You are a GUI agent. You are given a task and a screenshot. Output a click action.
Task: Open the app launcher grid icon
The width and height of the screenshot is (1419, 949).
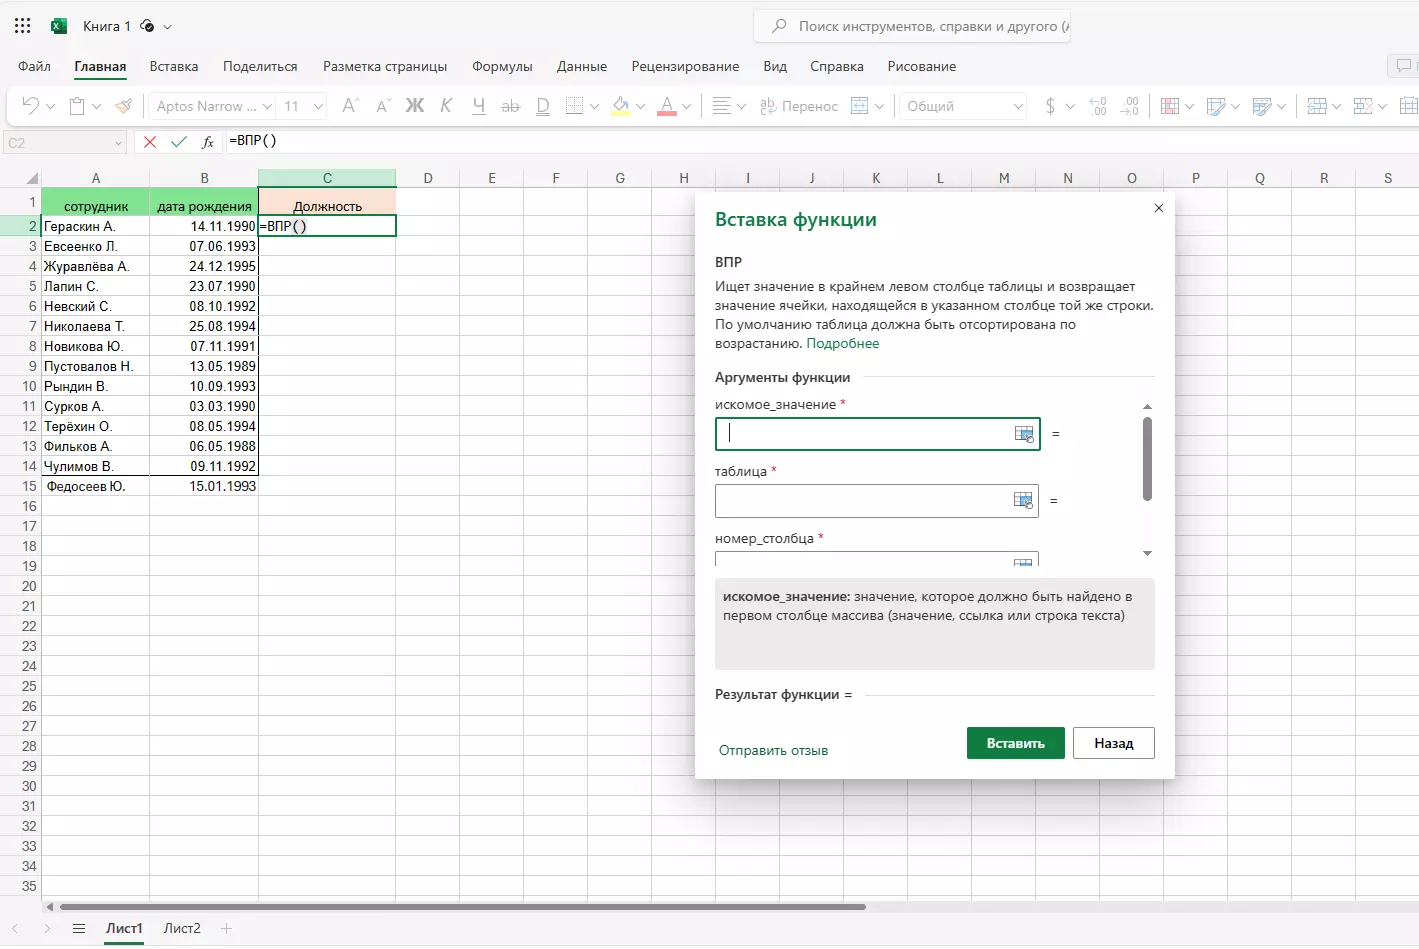point(23,26)
